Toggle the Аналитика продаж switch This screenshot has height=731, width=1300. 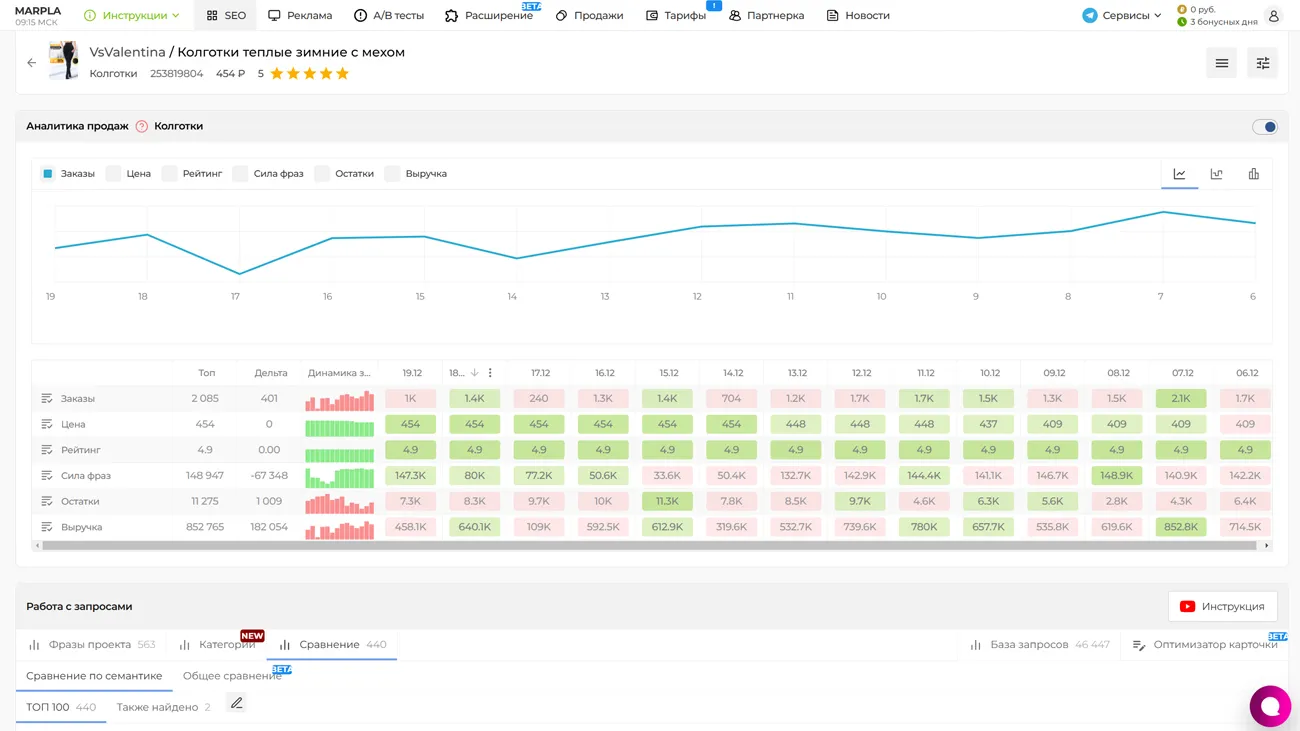[1264, 127]
